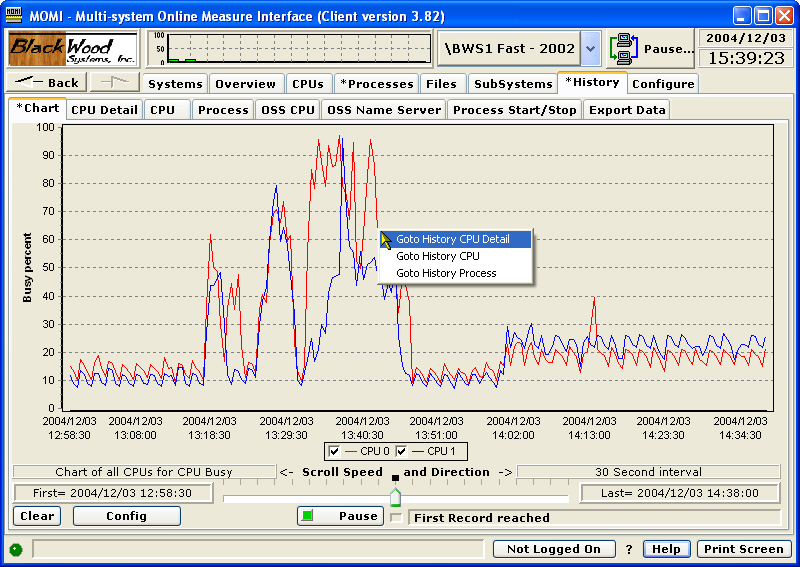Uncheck the CPU 1 legend checkbox
The width and height of the screenshot is (800, 567).
[402, 452]
